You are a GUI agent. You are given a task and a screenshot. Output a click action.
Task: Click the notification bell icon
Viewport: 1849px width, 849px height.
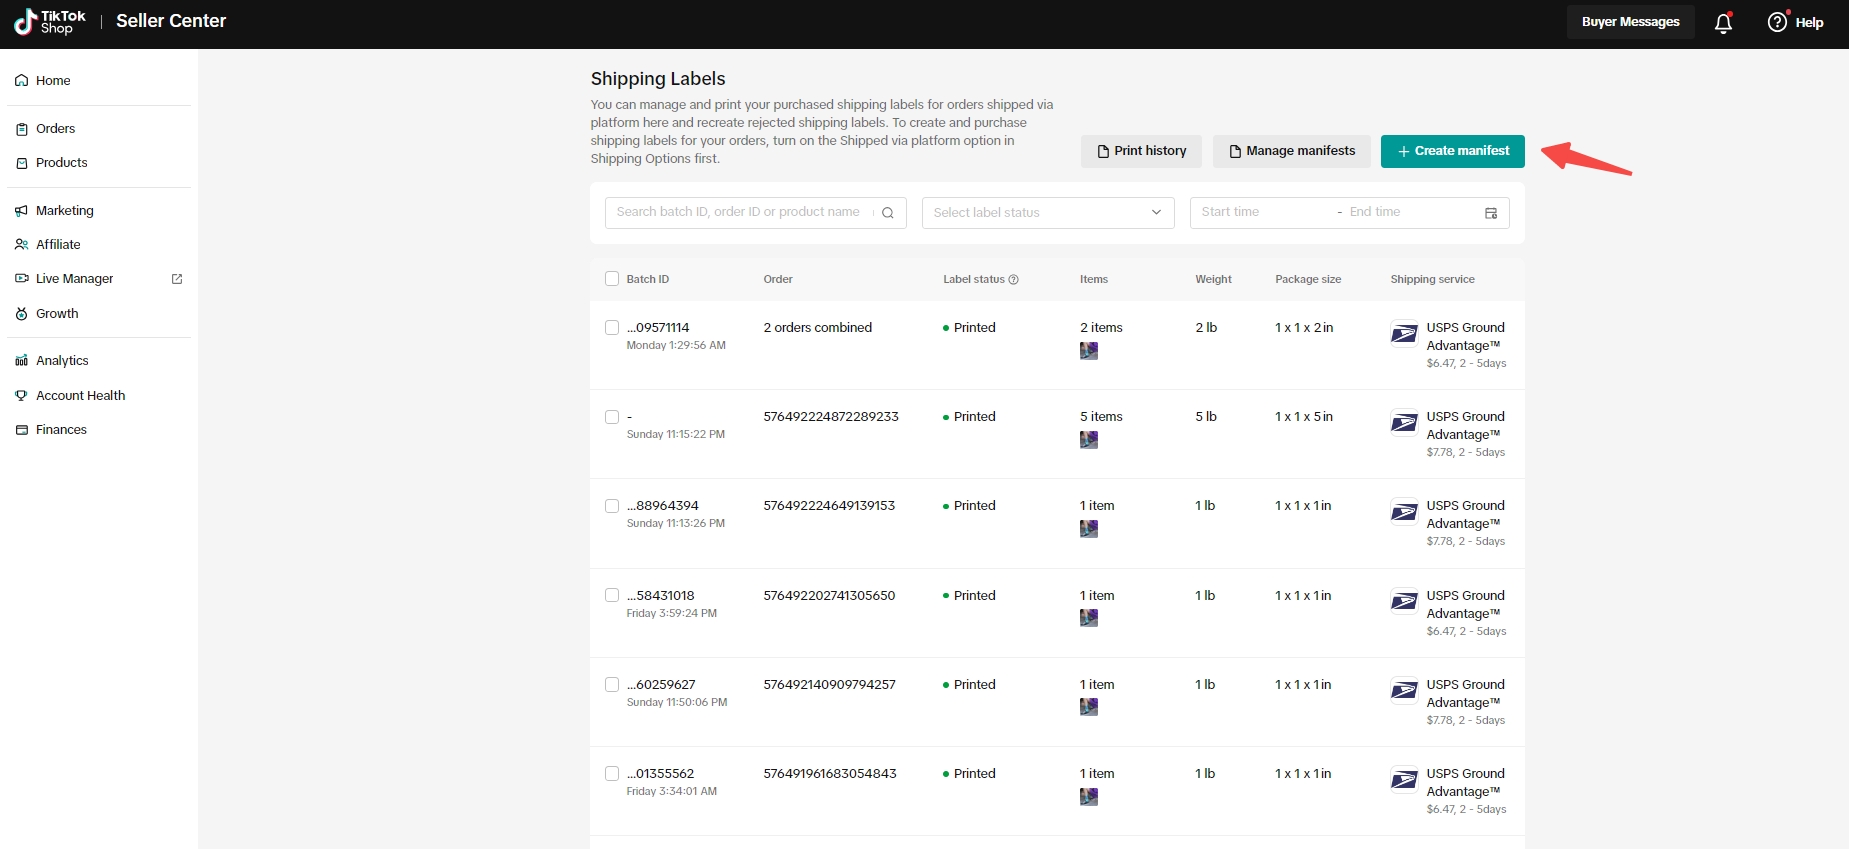(x=1723, y=23)
